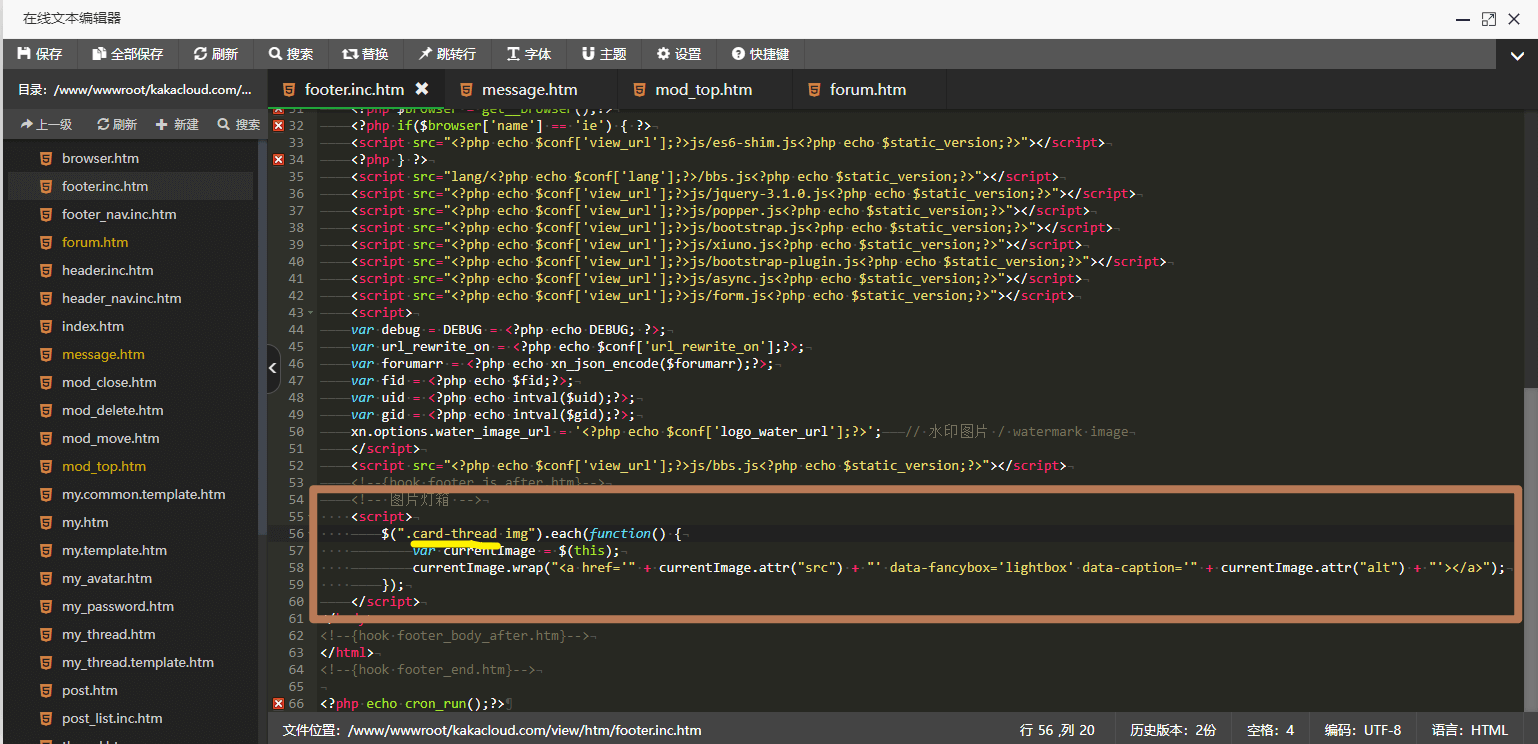Screen dimensions: 1538x744
Task: Change the encoding (编码: UTF-8)
Action: [1363, 730]
